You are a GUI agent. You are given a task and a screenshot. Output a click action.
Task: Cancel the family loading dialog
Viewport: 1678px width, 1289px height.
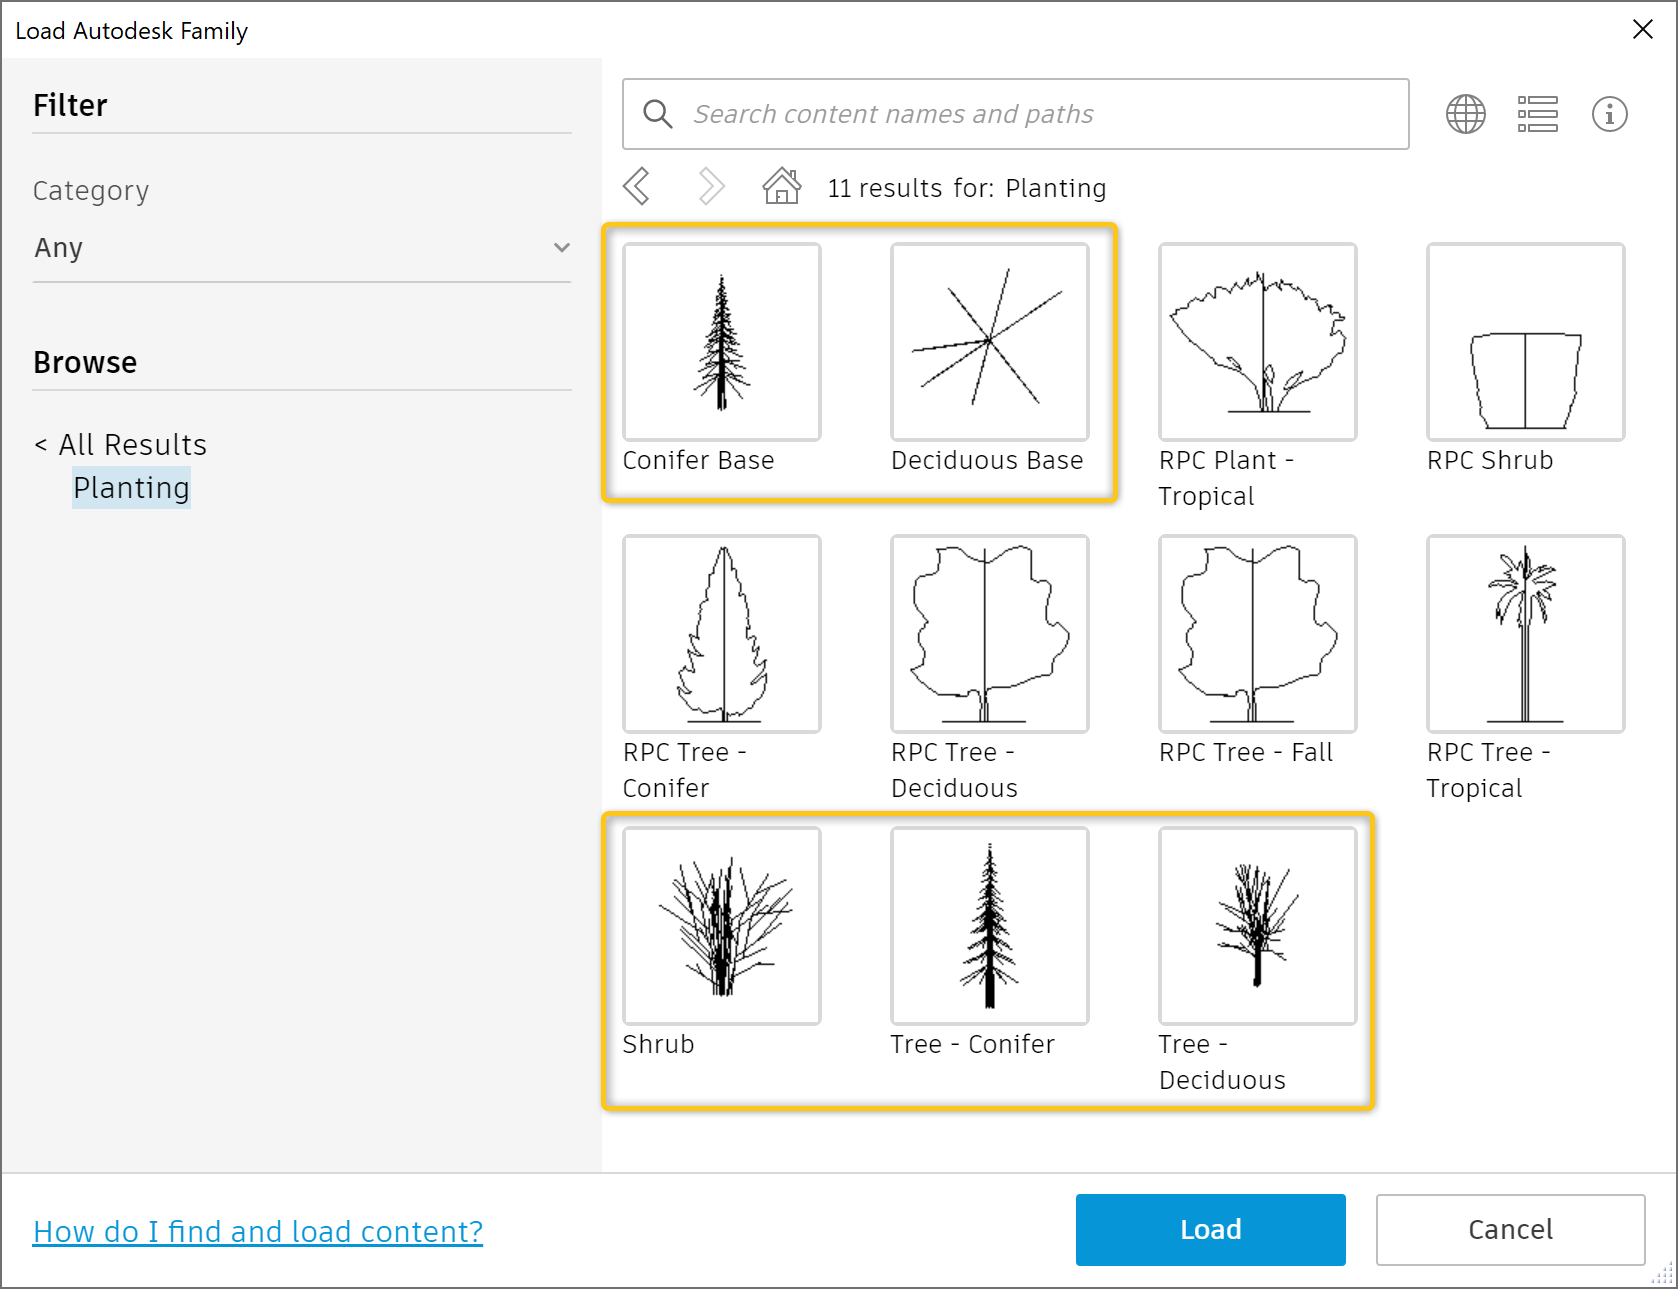tap(1510, 1229)
